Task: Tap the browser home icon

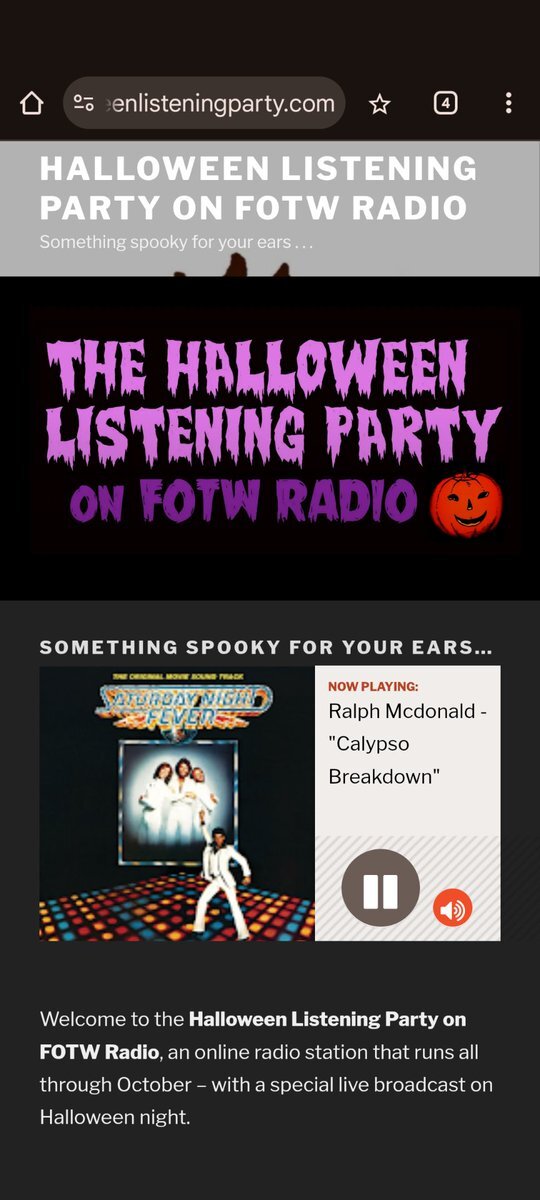Action: pos(32,103)
